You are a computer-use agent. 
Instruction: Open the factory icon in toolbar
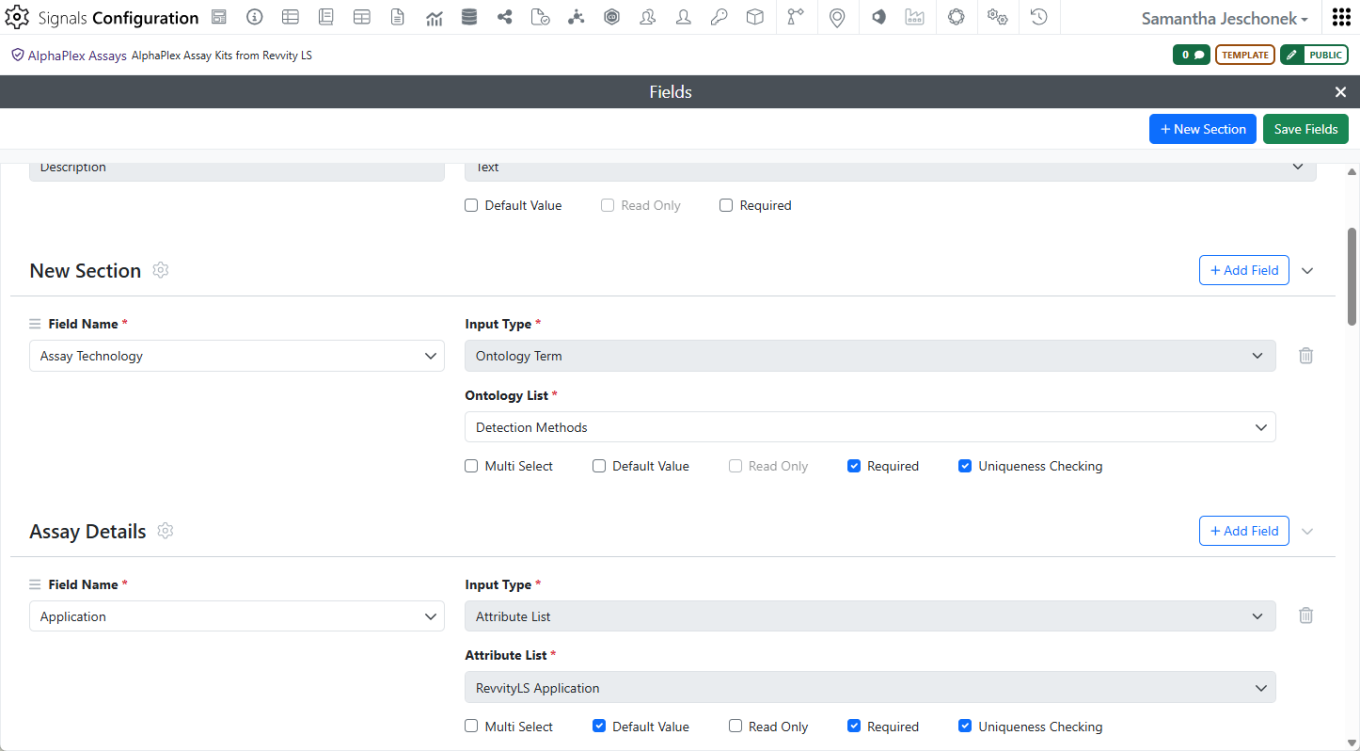click(914, 17)
